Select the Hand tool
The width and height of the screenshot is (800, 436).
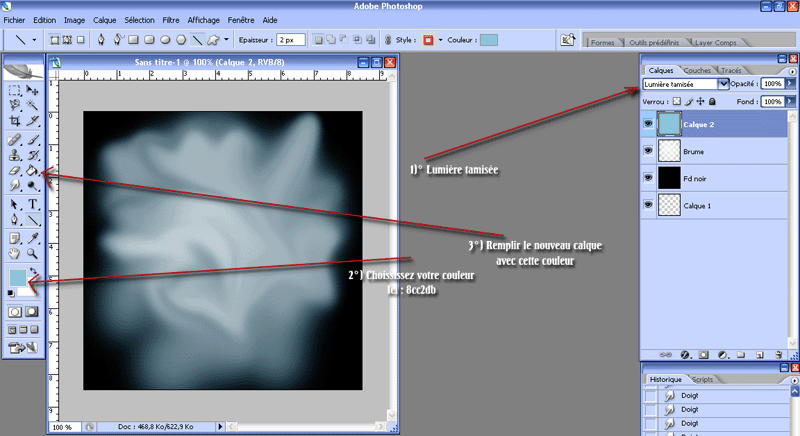(15, 254)
